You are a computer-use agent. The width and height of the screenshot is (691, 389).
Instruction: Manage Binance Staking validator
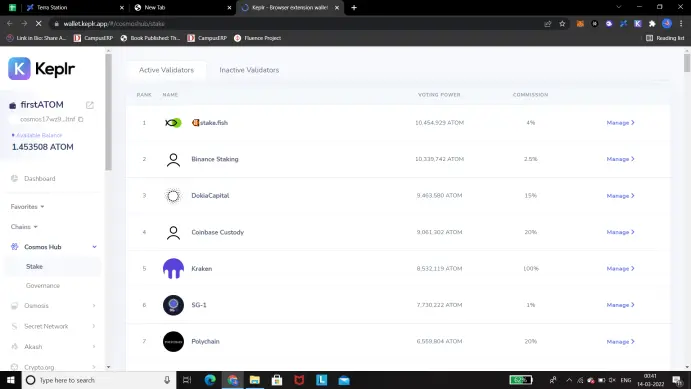pos(620,159)
